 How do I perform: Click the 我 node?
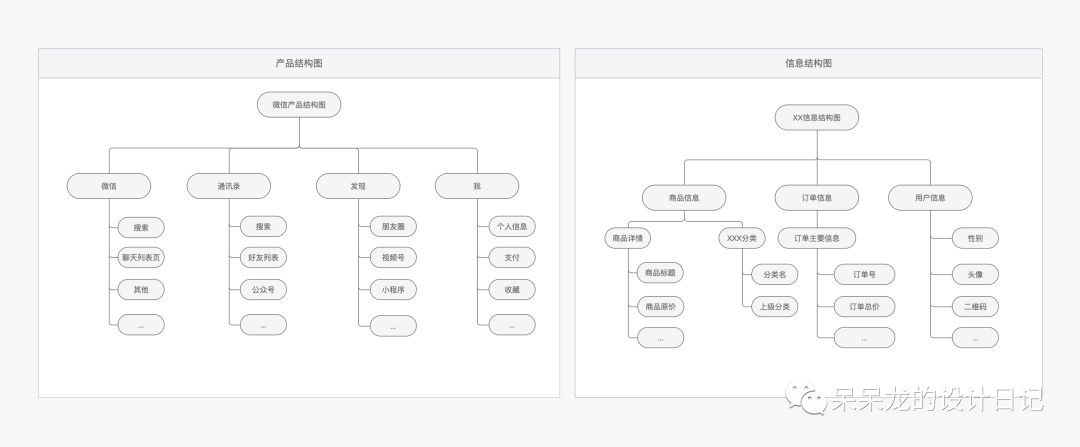tap(477, 186)
